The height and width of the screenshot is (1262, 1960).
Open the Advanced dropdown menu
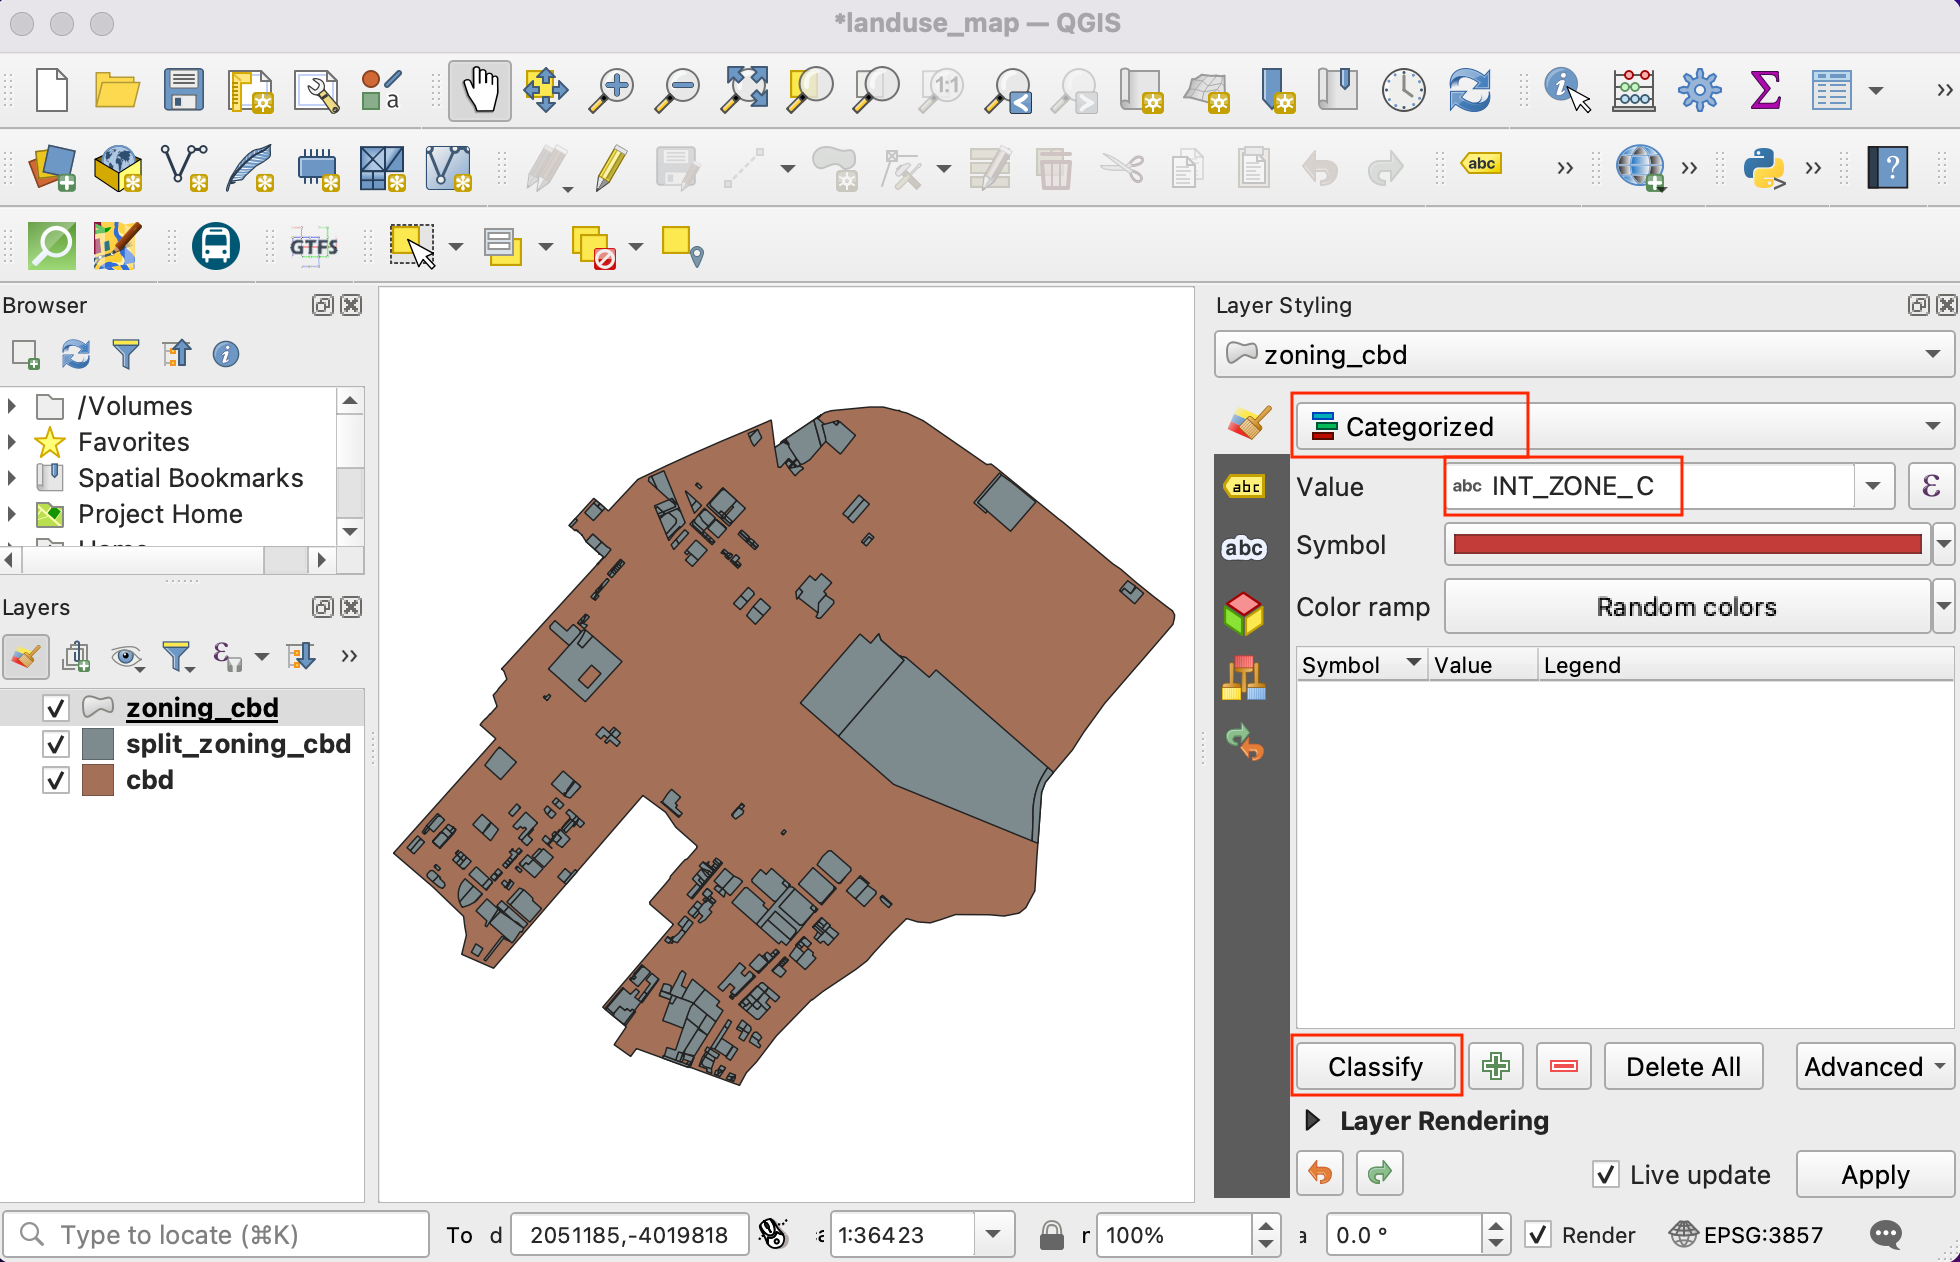[x=1874, y=1067]
